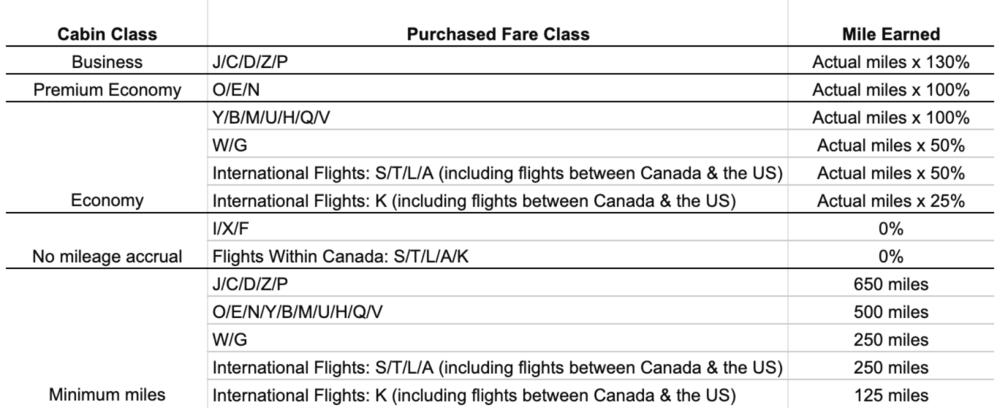Screen dimensions: 1000x411
Task: Select the 650 miles cell
Action: coord(891,283)
